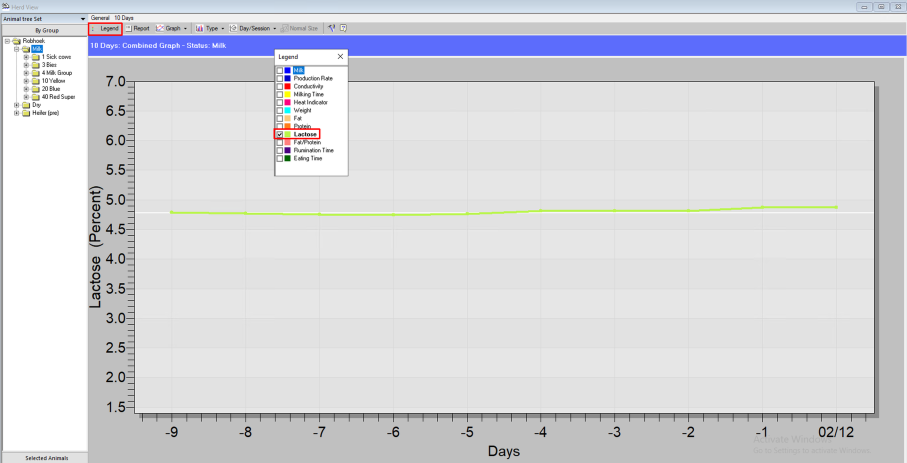Check the Conductivity checkbox
Image resolution: width=907 pixels, height=463 pixels.
point(280,86)
